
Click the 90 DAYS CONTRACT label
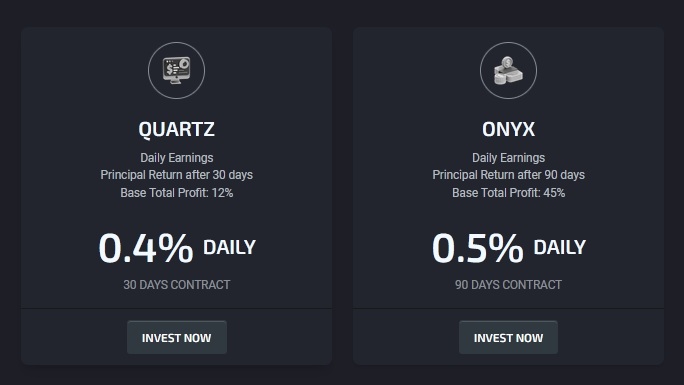point(508,285)
